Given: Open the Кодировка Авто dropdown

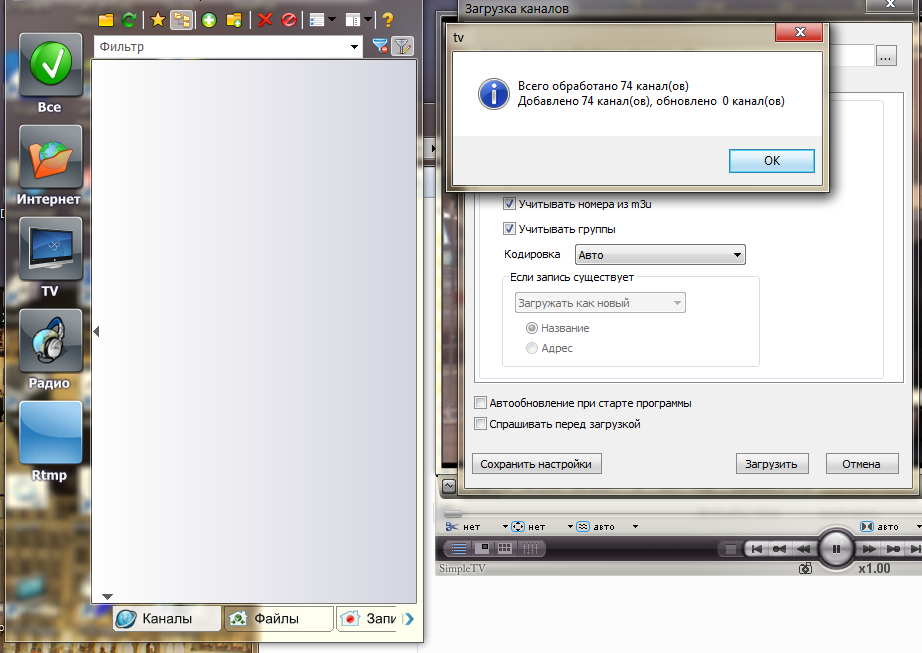Looking at the screenshot, I should point(660,254).
